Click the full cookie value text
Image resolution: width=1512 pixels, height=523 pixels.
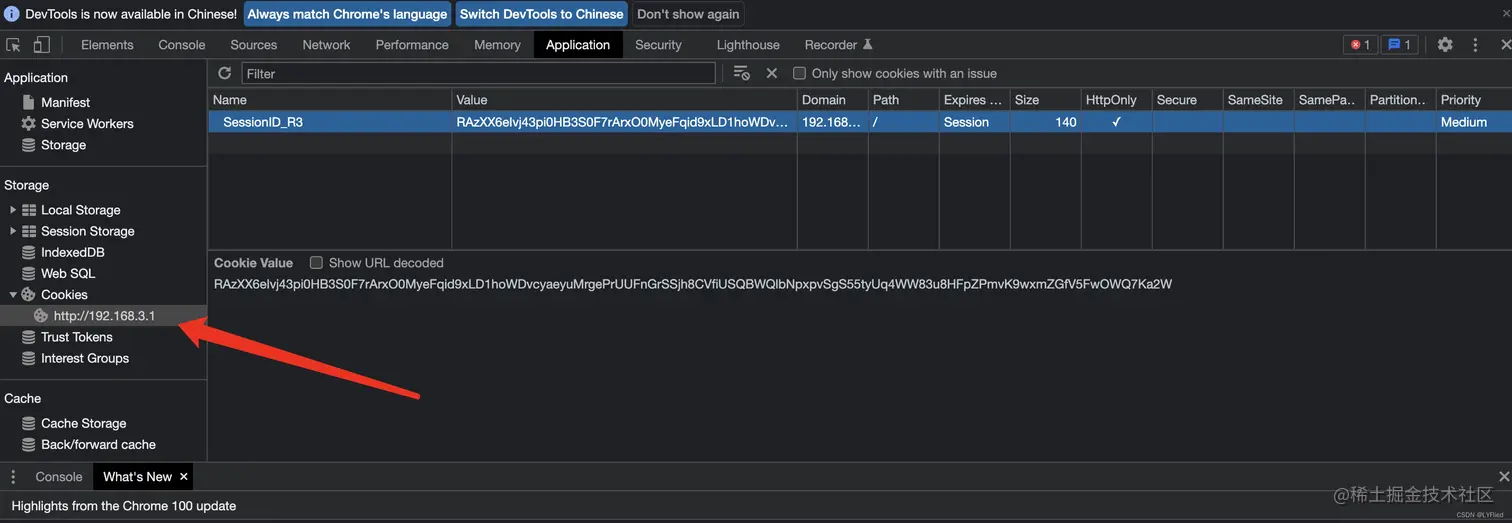693,284
